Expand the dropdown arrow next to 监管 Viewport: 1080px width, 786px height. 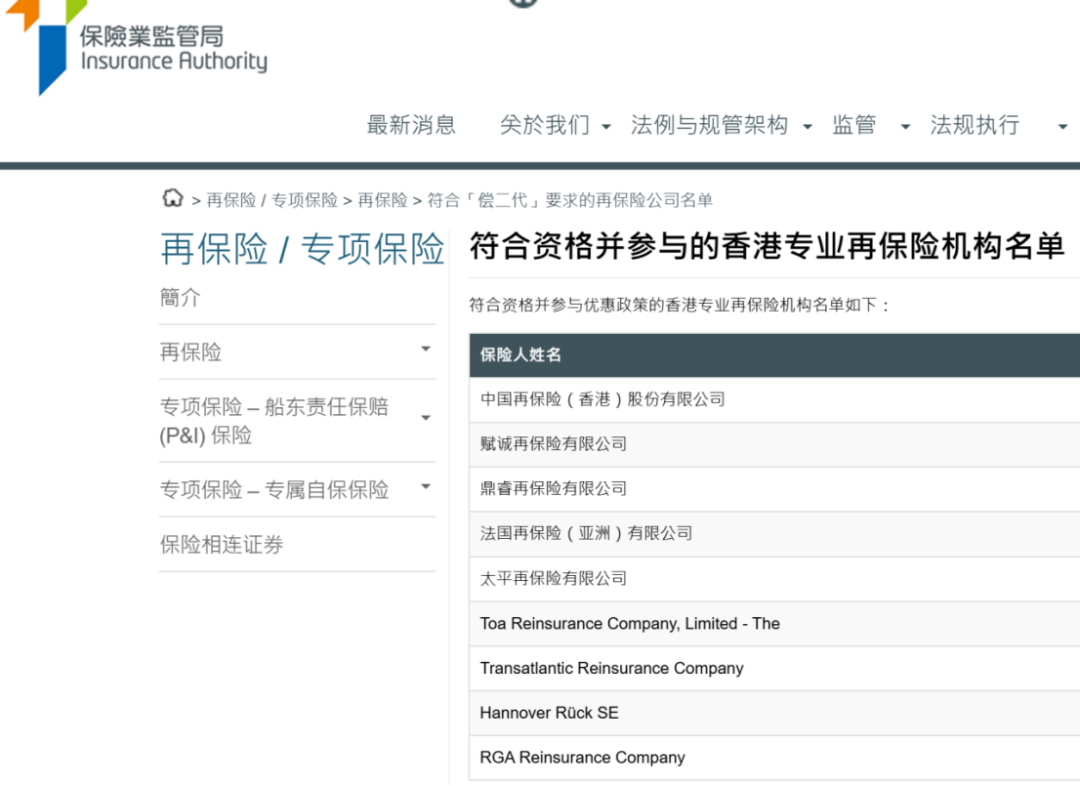(905, 127)
